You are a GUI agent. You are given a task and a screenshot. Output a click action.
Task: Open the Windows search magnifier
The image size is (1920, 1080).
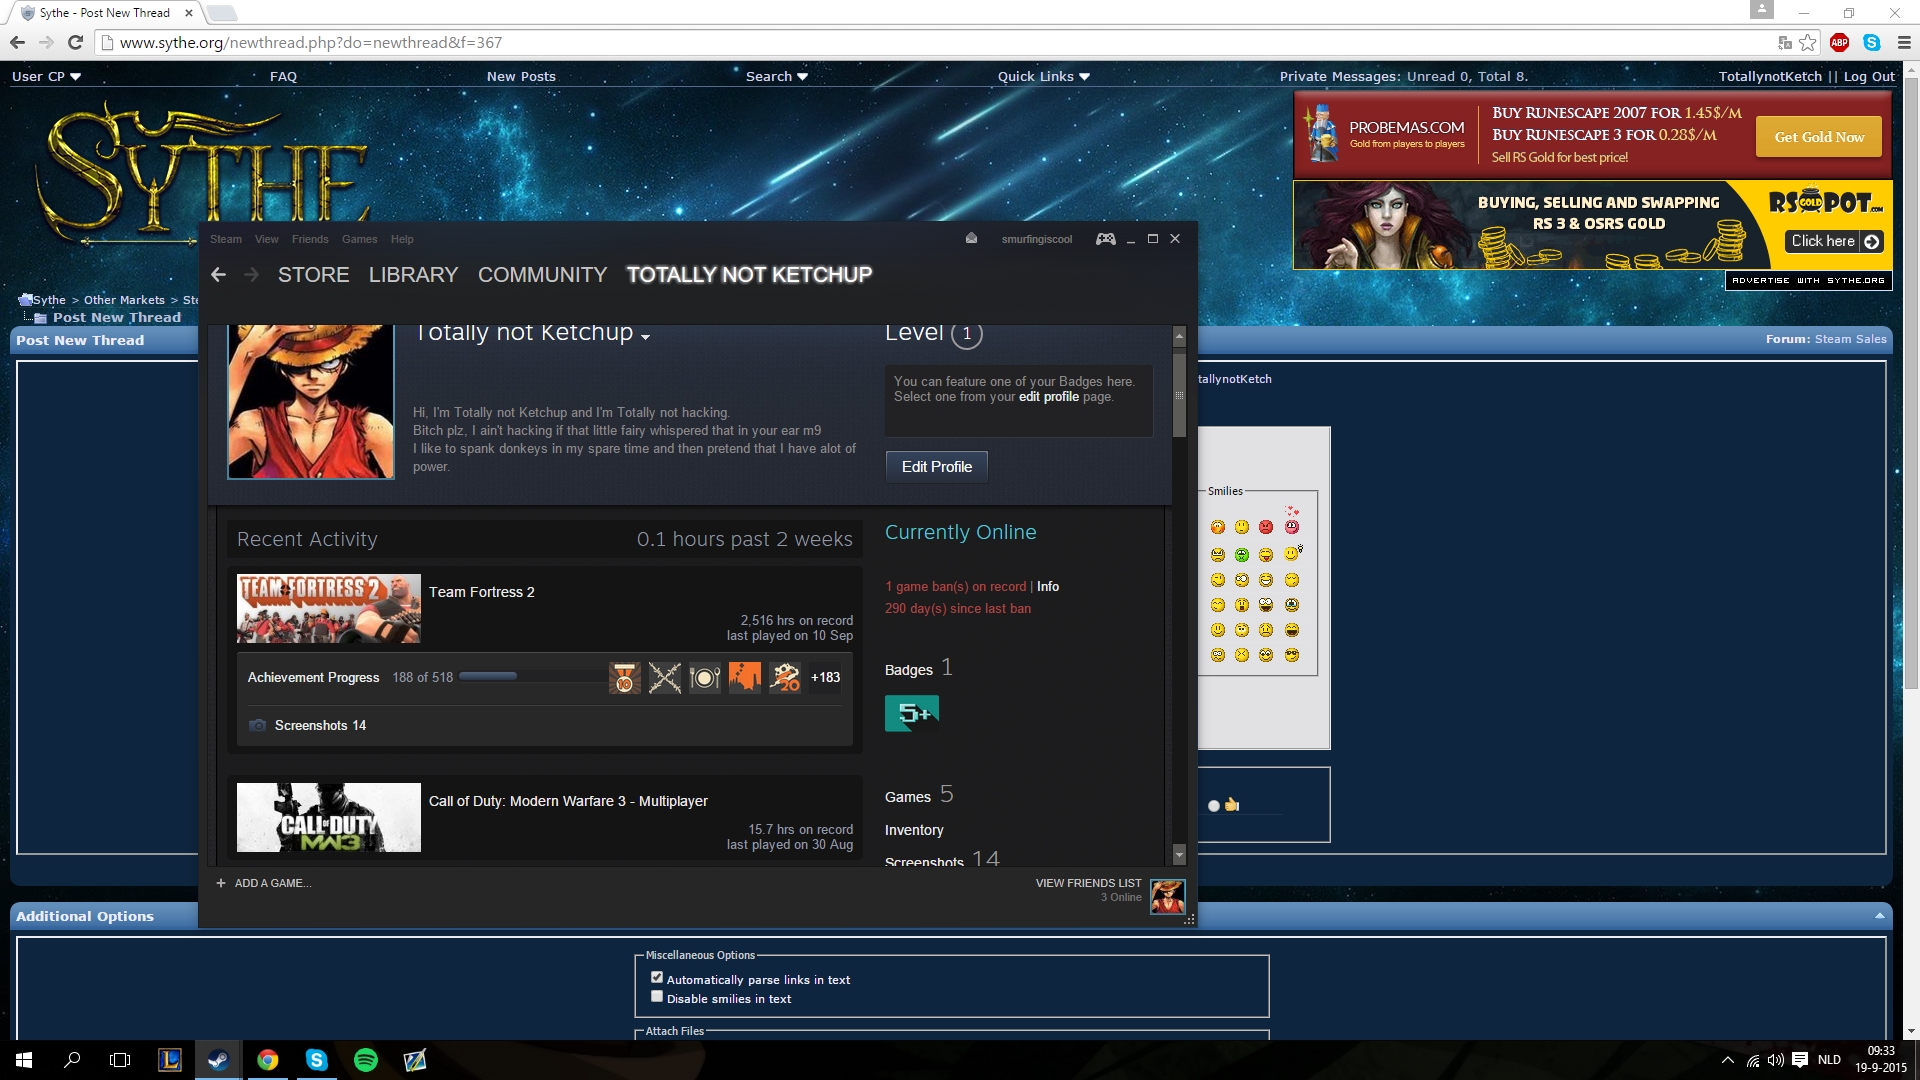click(72, 1060)
